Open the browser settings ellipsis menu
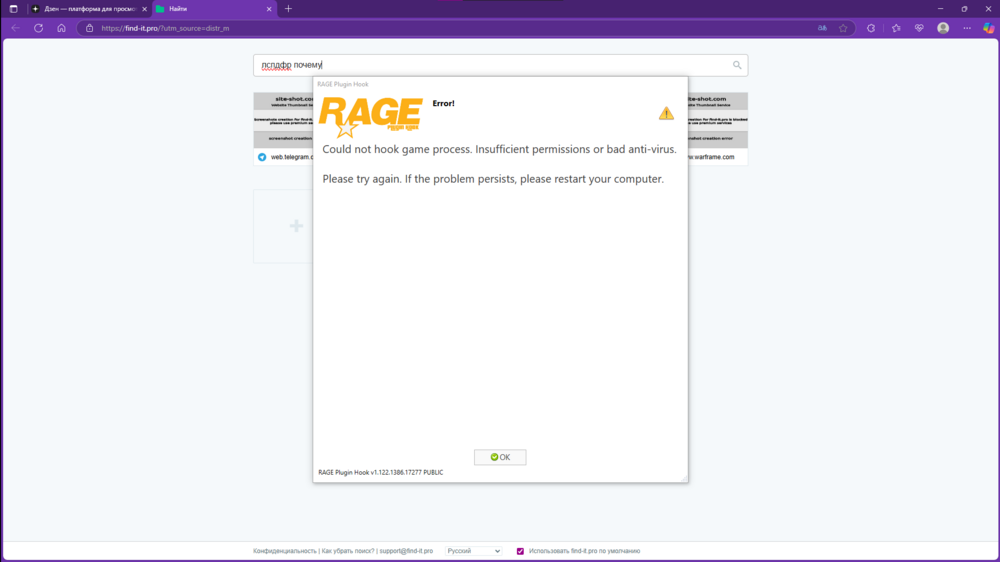The image size is (1000, 562). click(967, 28)
